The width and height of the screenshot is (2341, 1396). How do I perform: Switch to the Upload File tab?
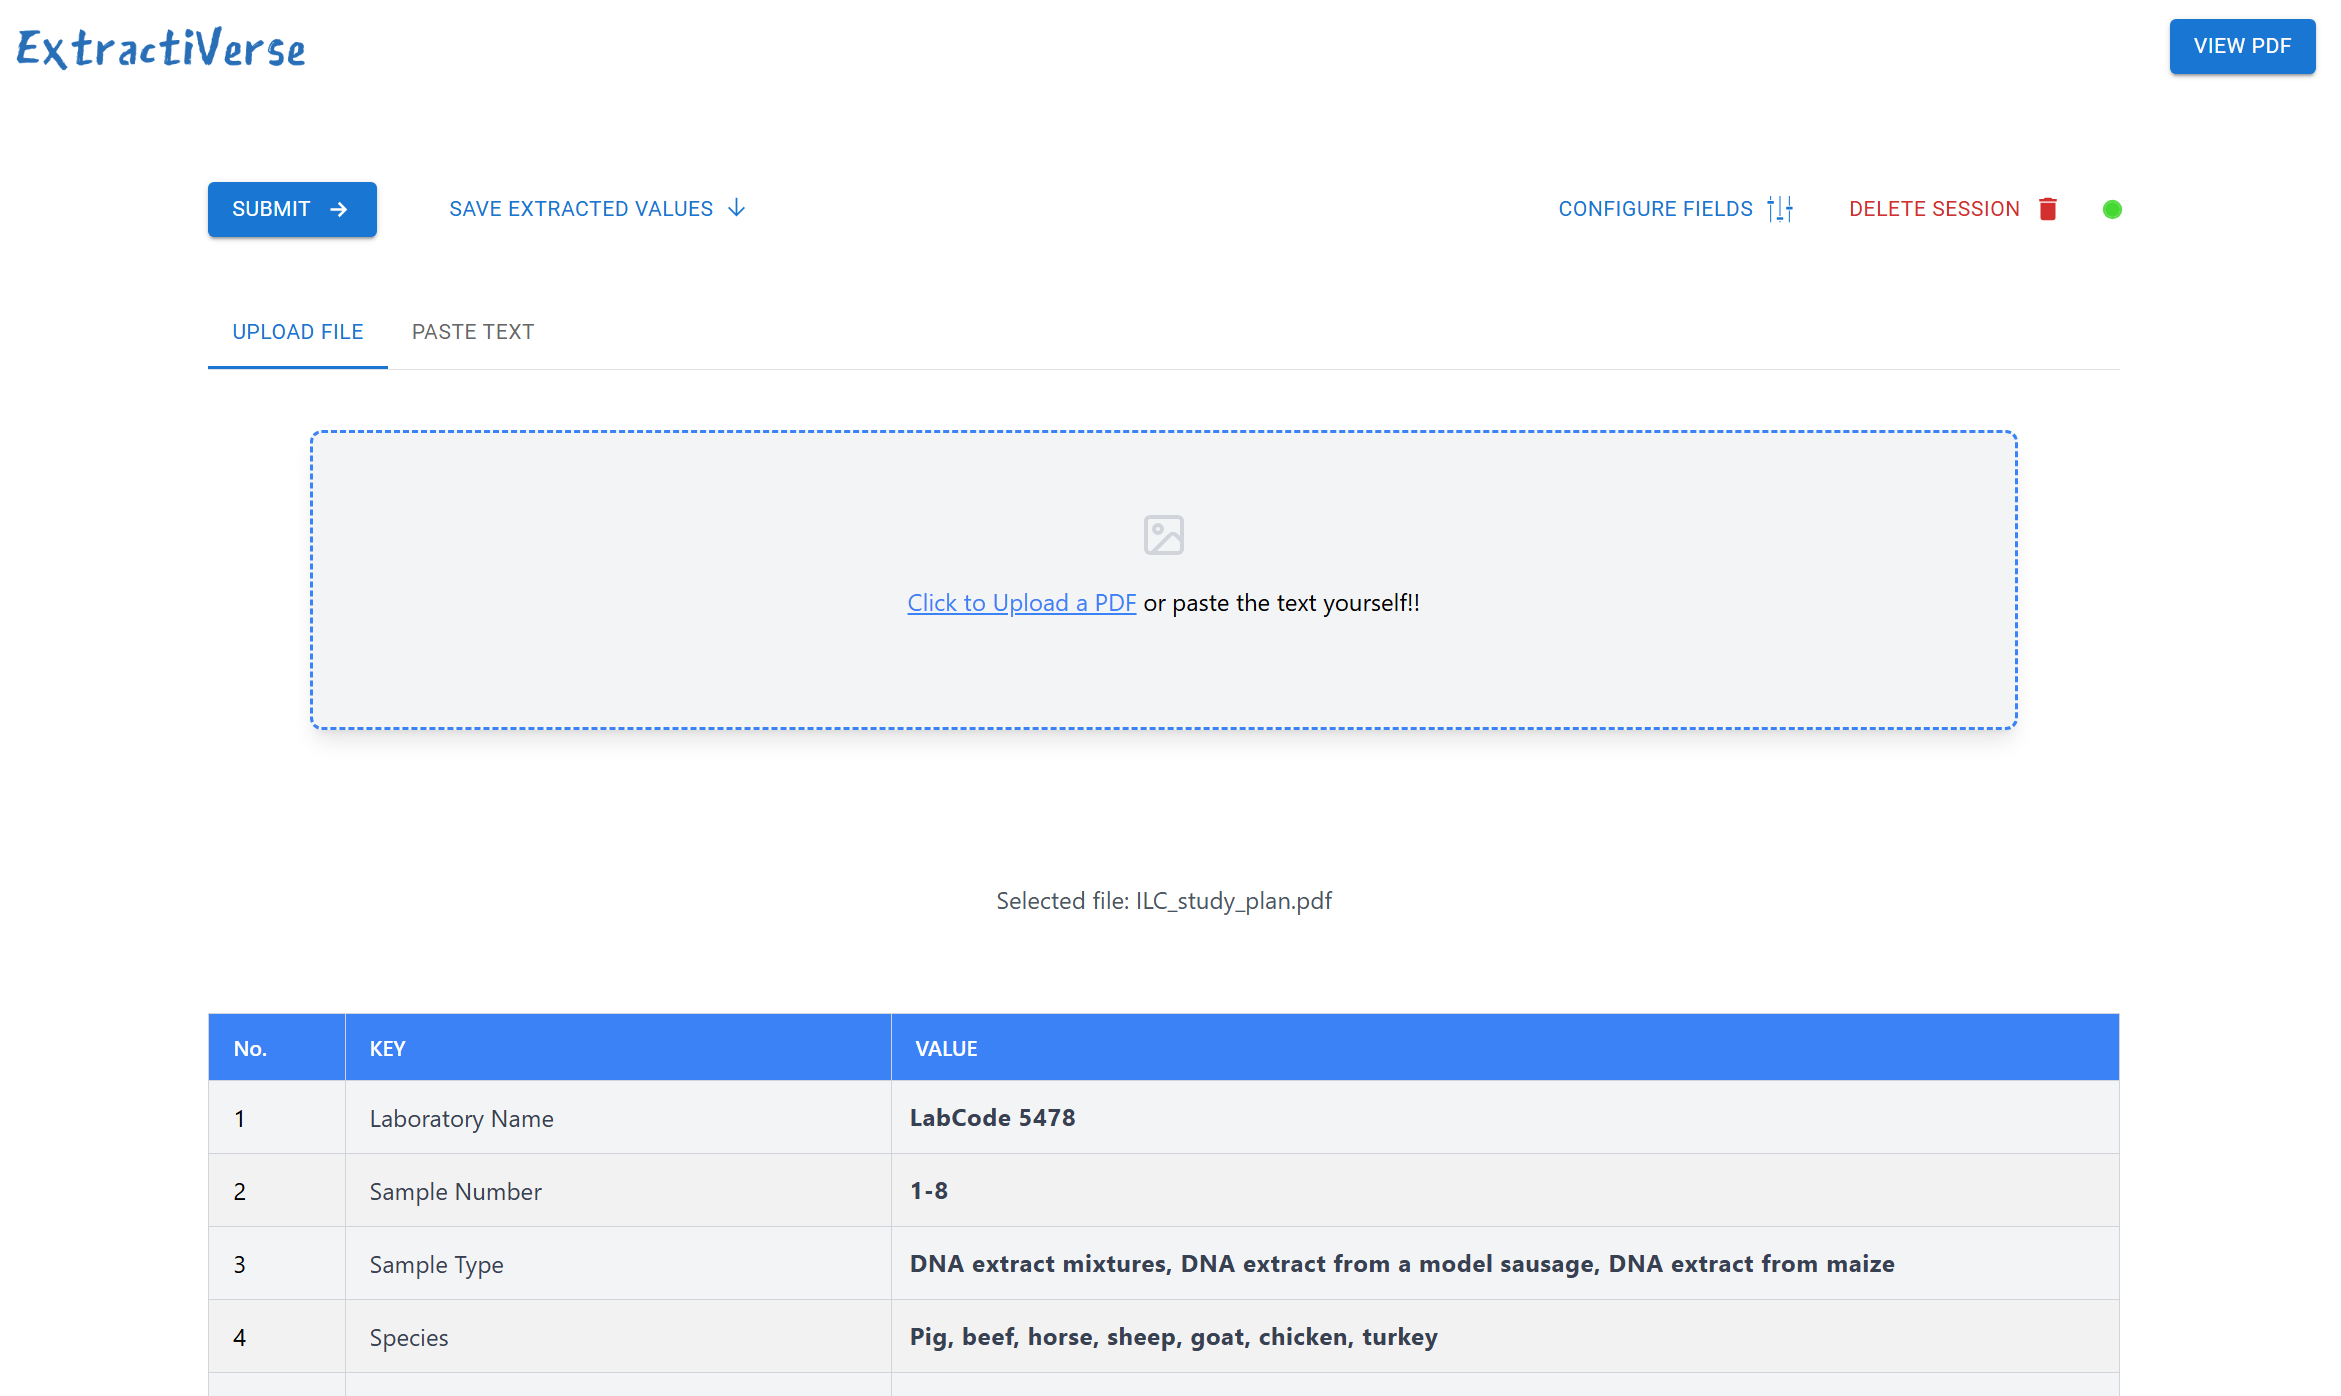click(298, 332)
